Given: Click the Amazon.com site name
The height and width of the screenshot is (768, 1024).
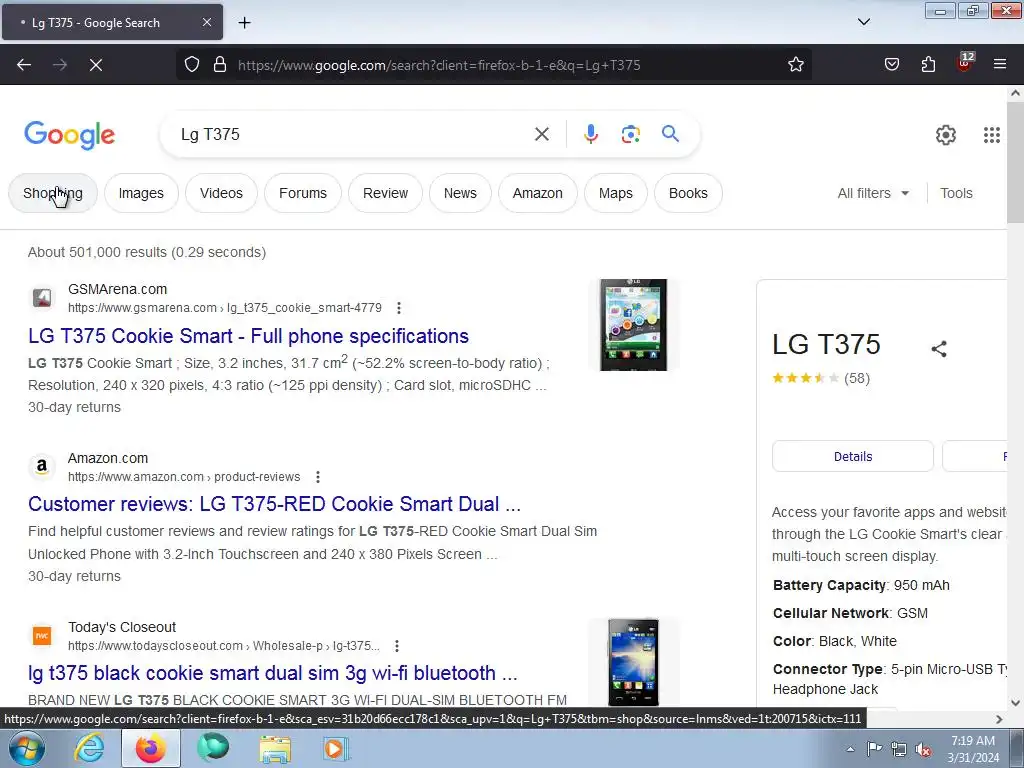Looking at the screenshot, I should tap(108, 458).
